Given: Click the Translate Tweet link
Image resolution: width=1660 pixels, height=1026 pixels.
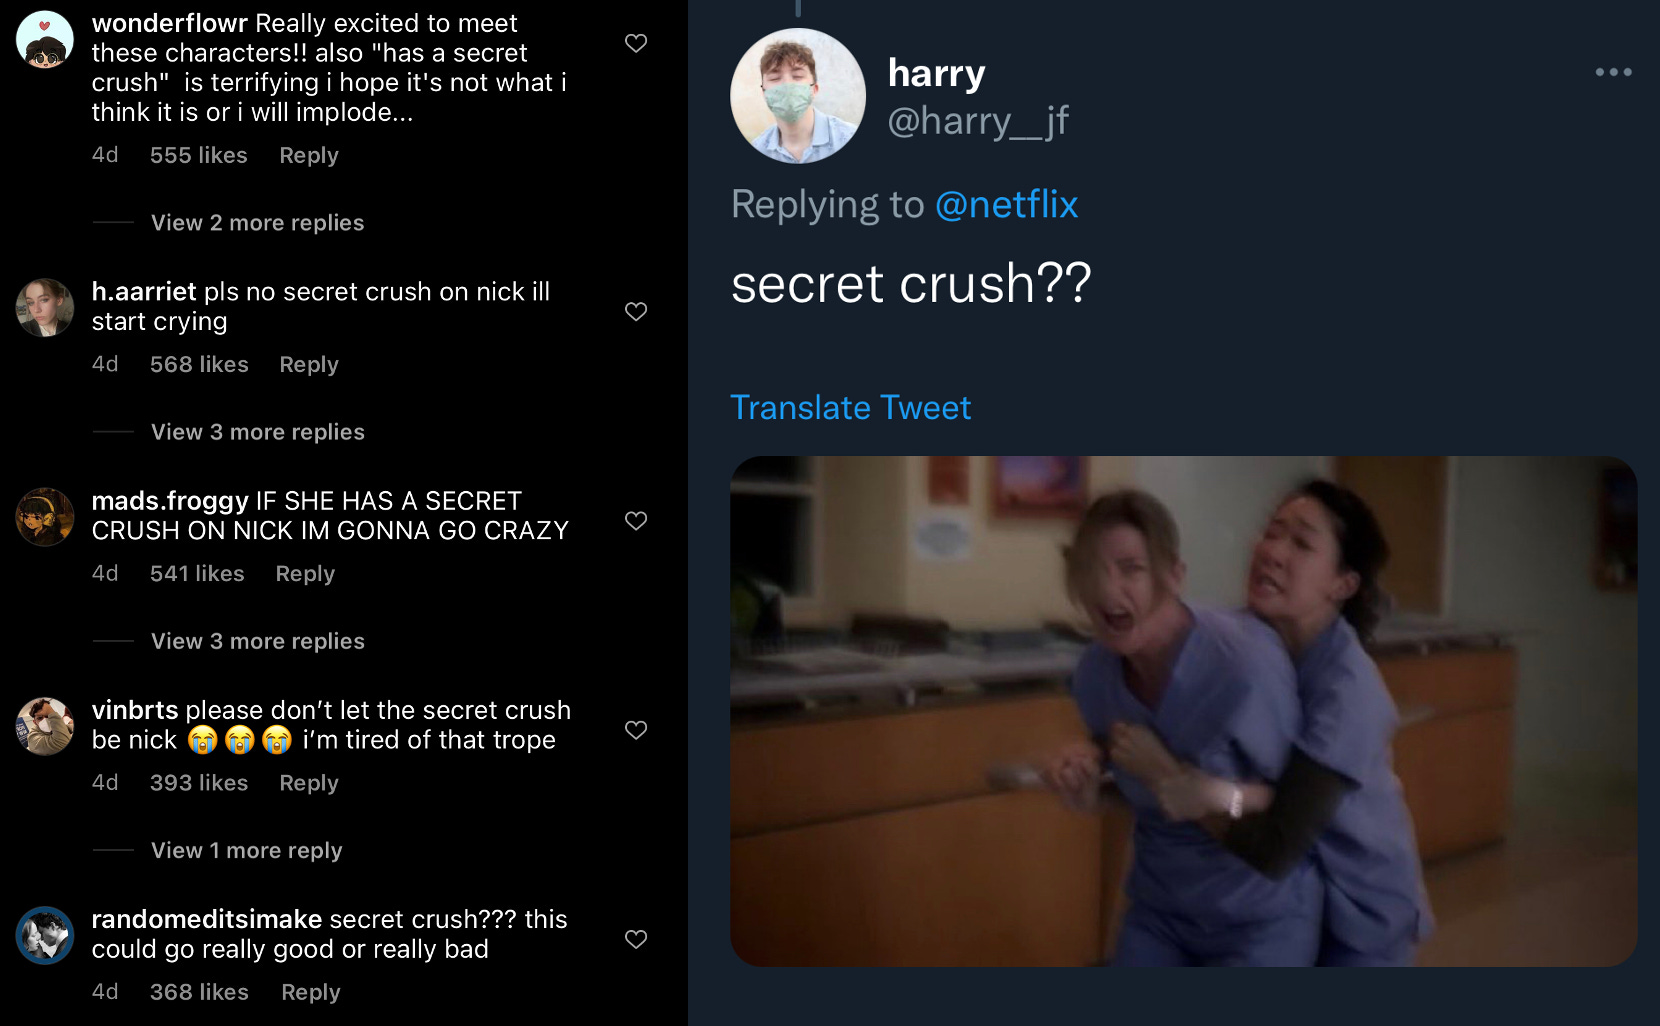Looking at the screenshot, I should pyautogui.click(x=850, y=408).
